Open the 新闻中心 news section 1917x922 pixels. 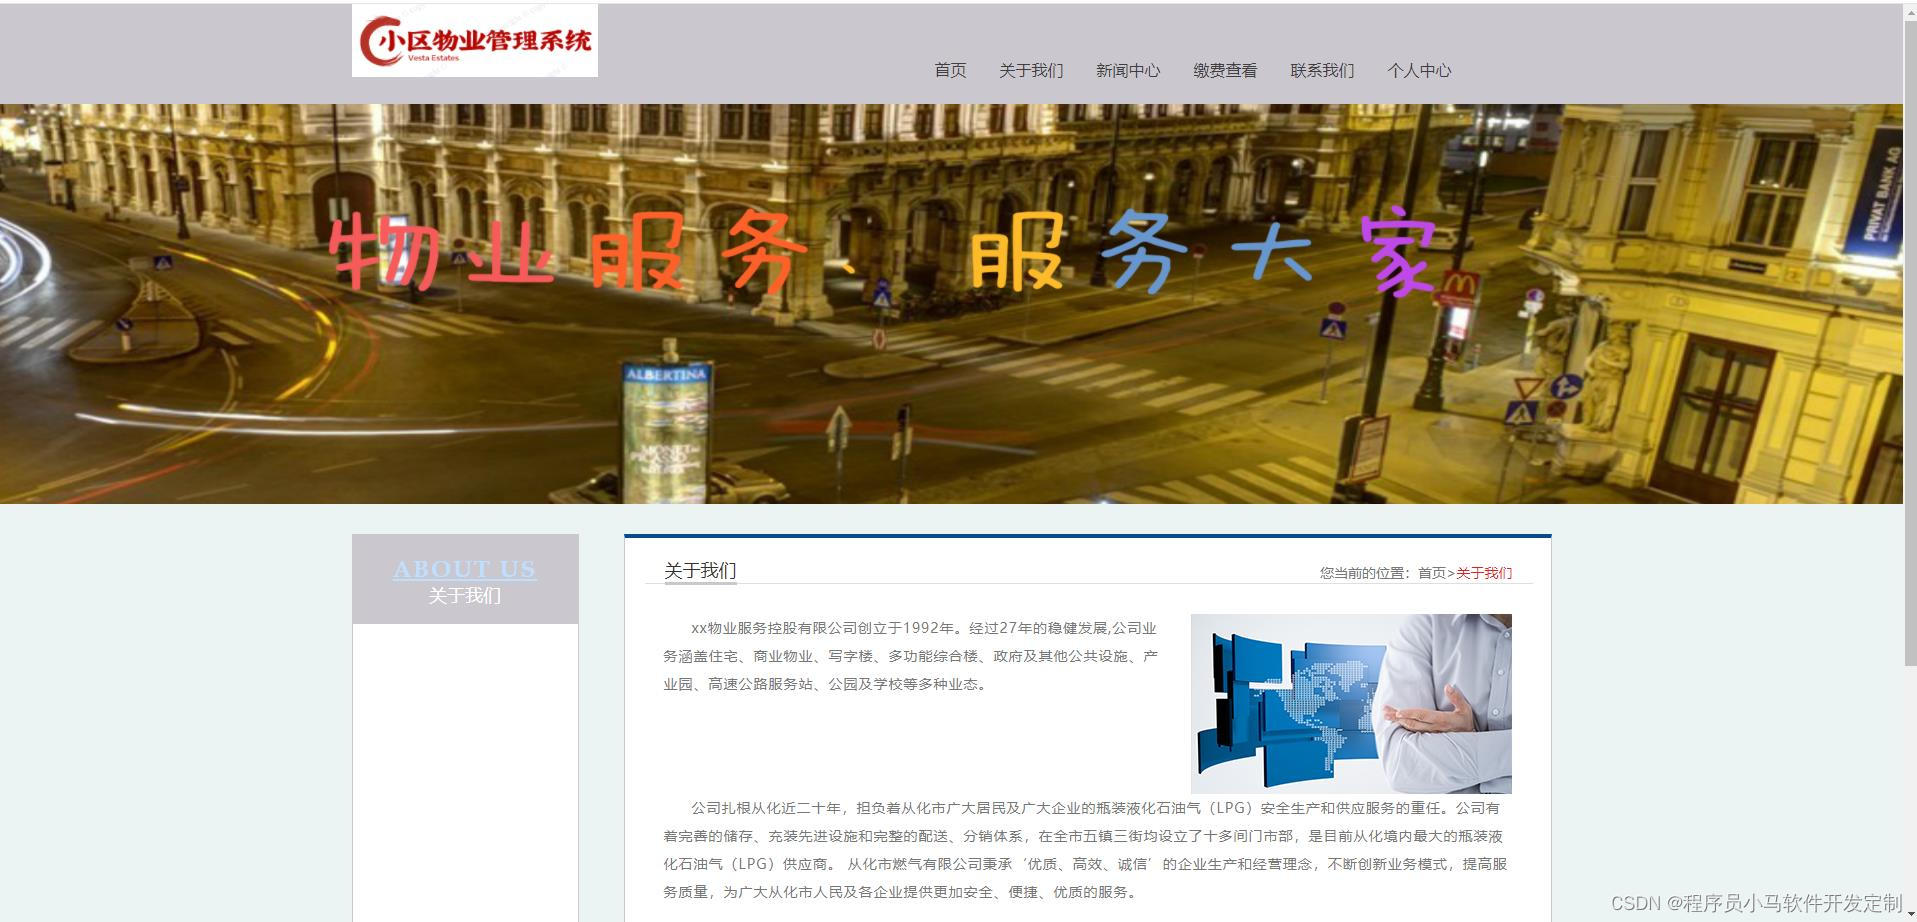click(x=1128, y=70)
